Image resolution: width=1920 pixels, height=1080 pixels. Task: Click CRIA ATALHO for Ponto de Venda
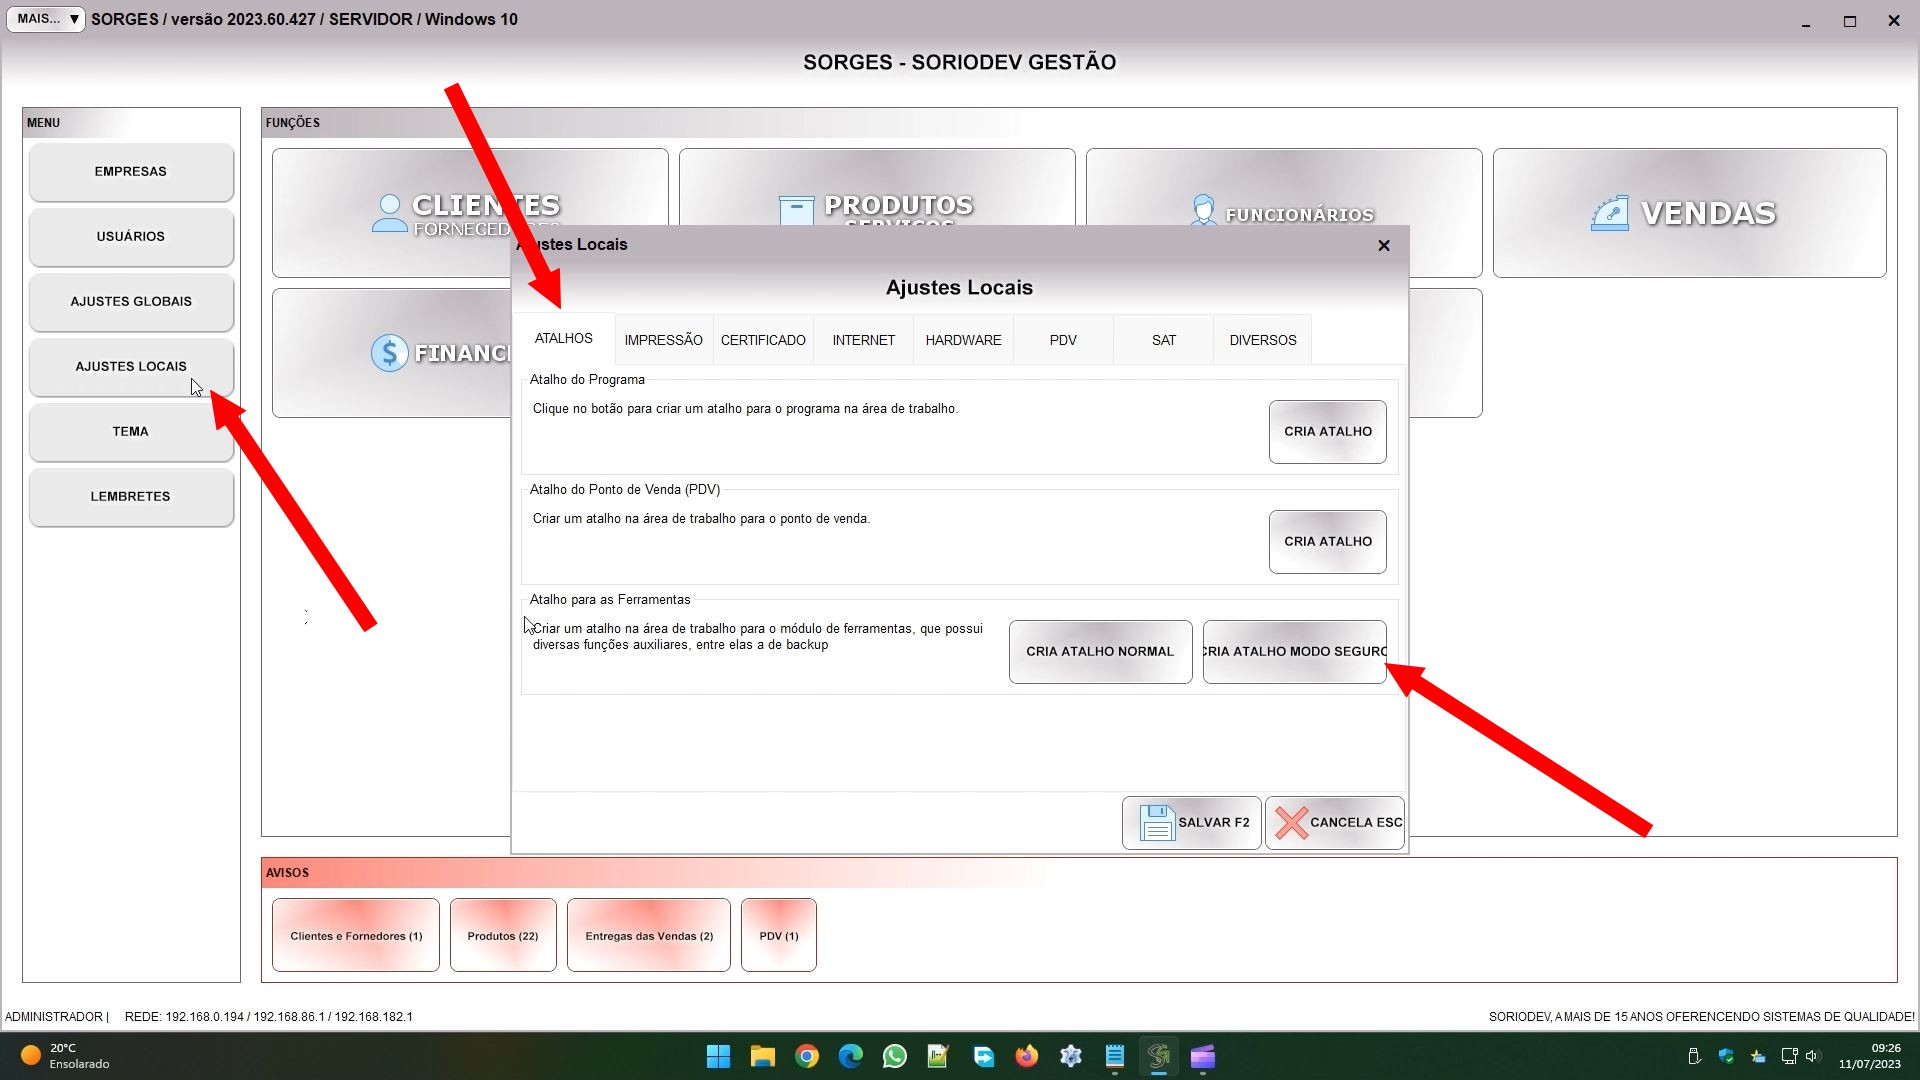(x=1328, y=542)
